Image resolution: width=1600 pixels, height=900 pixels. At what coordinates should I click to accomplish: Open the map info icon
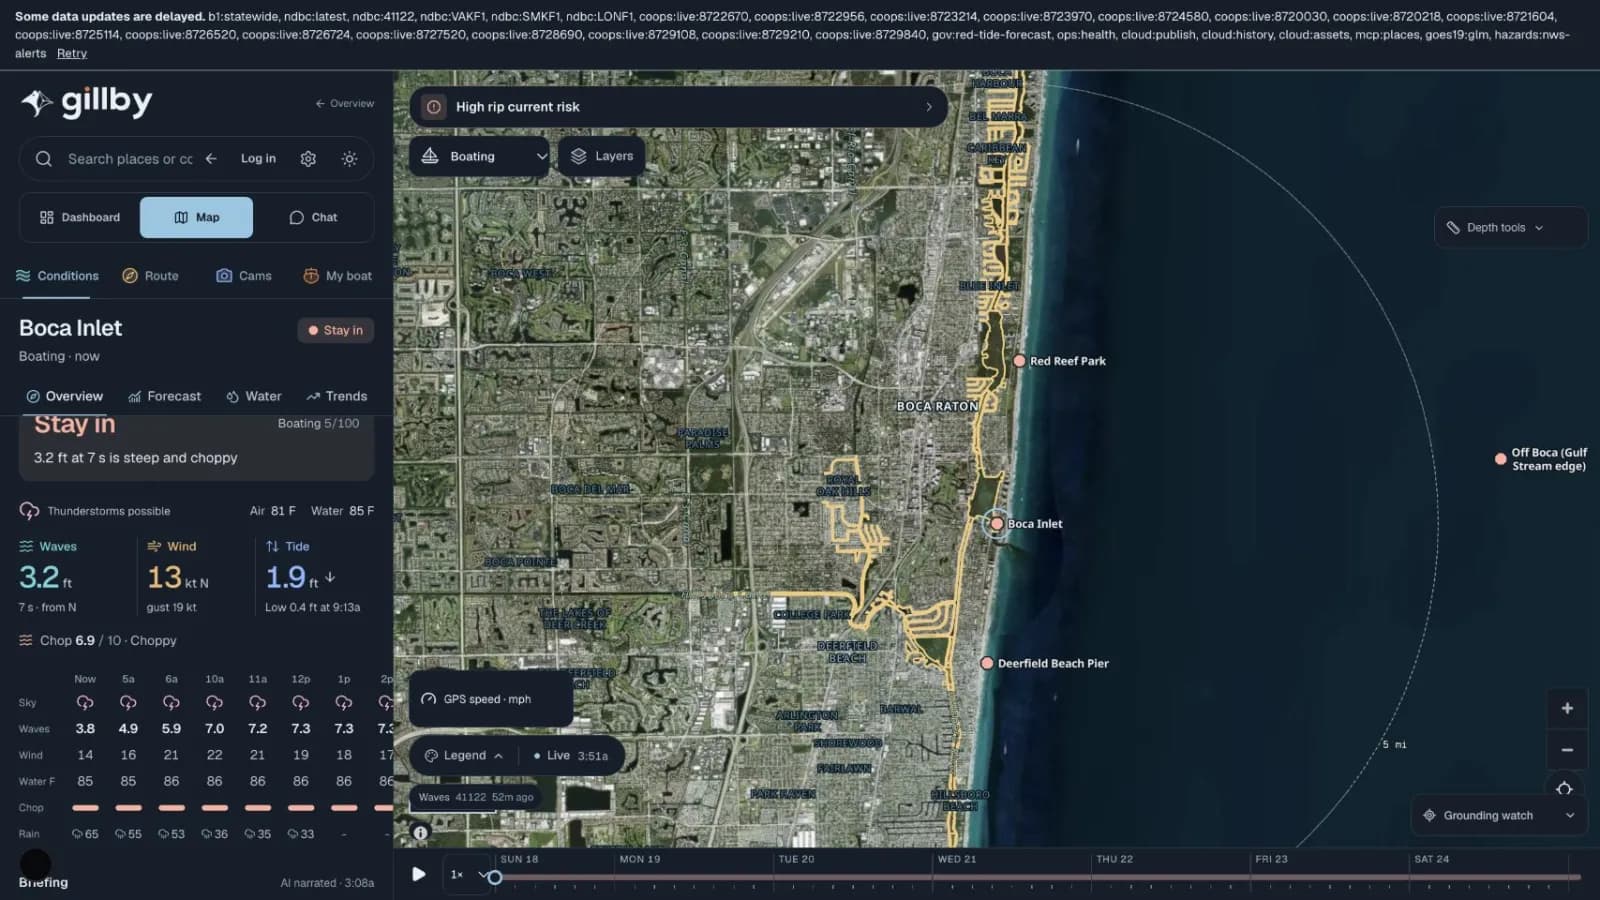(x=421, y=832)
